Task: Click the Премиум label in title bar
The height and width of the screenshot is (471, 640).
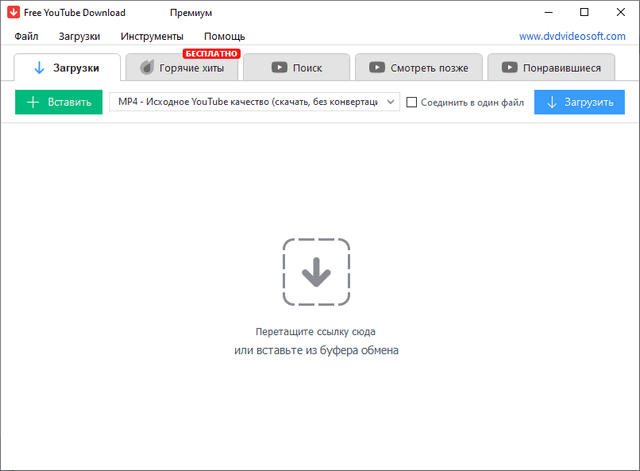Action: click(x=191, y=12)
